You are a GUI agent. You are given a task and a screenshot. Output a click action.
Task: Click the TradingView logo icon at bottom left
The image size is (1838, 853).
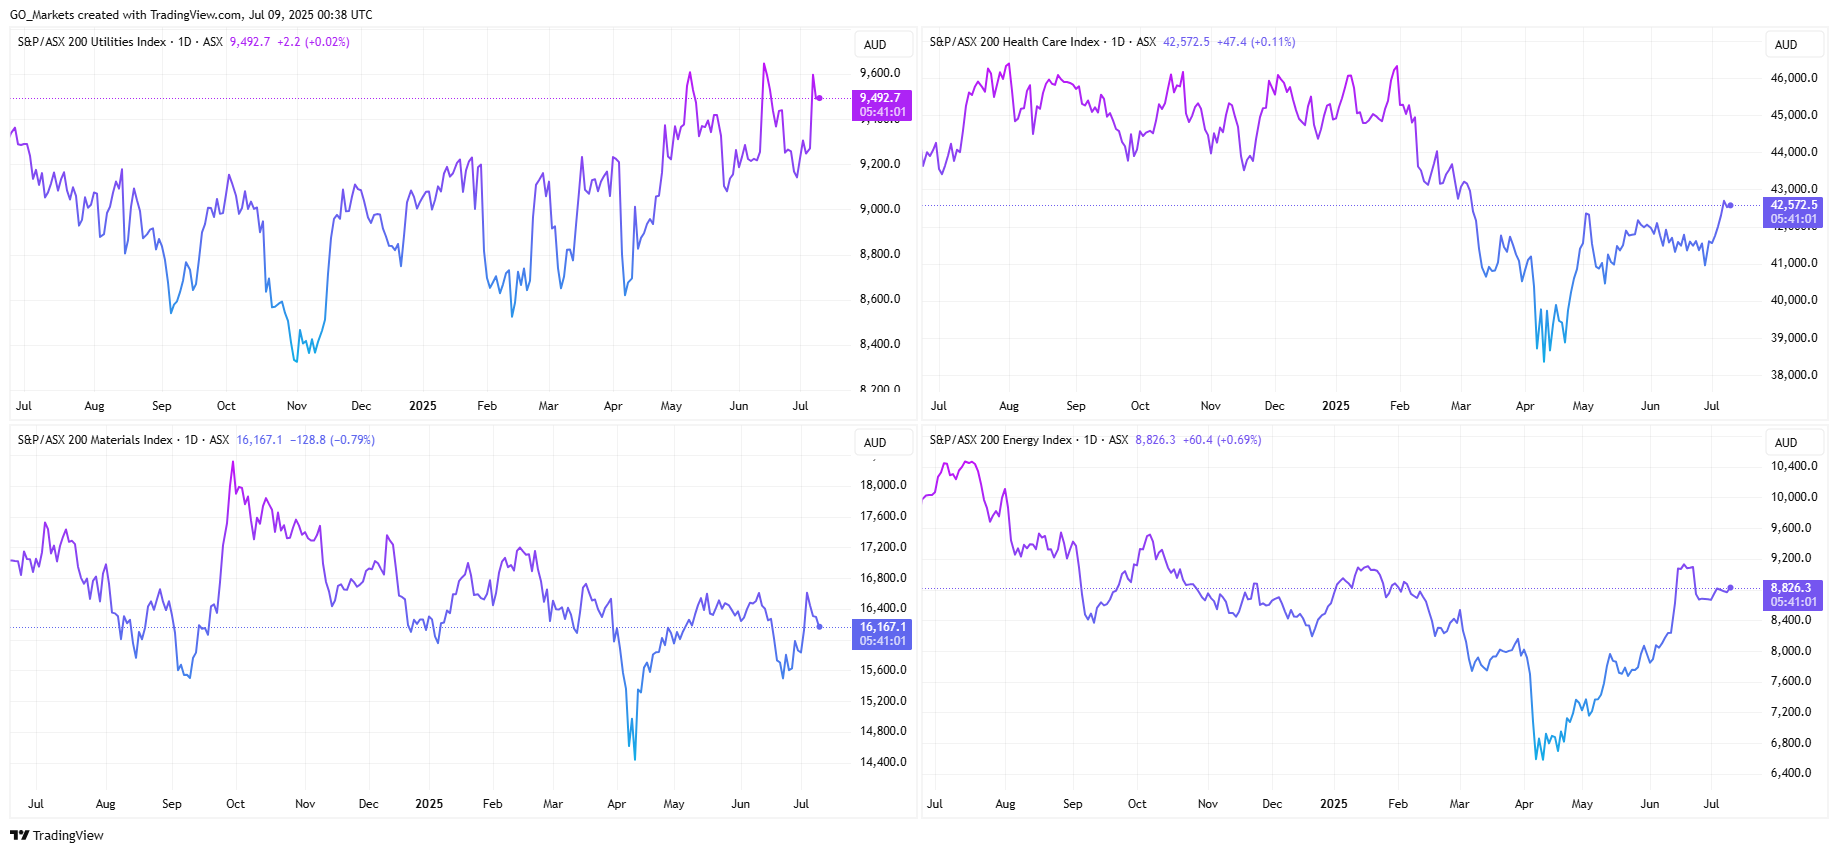coord(19,835)
